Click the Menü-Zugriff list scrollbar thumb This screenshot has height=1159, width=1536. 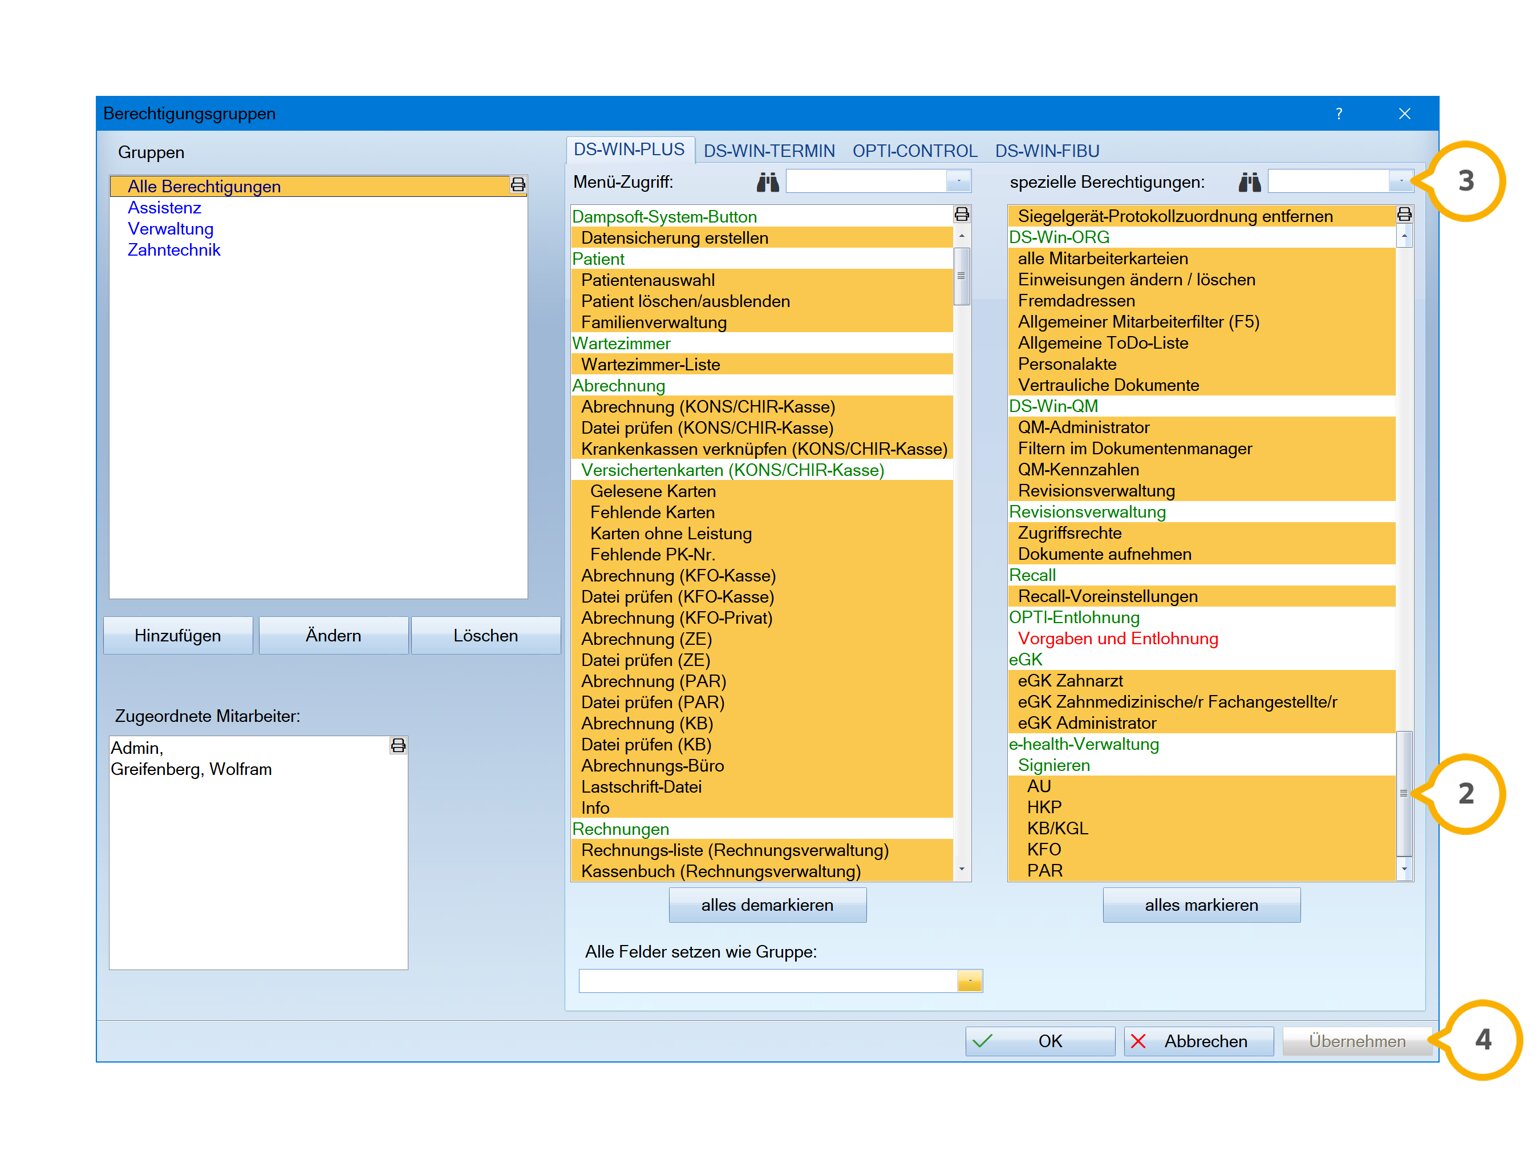click(x=962, y=276)
